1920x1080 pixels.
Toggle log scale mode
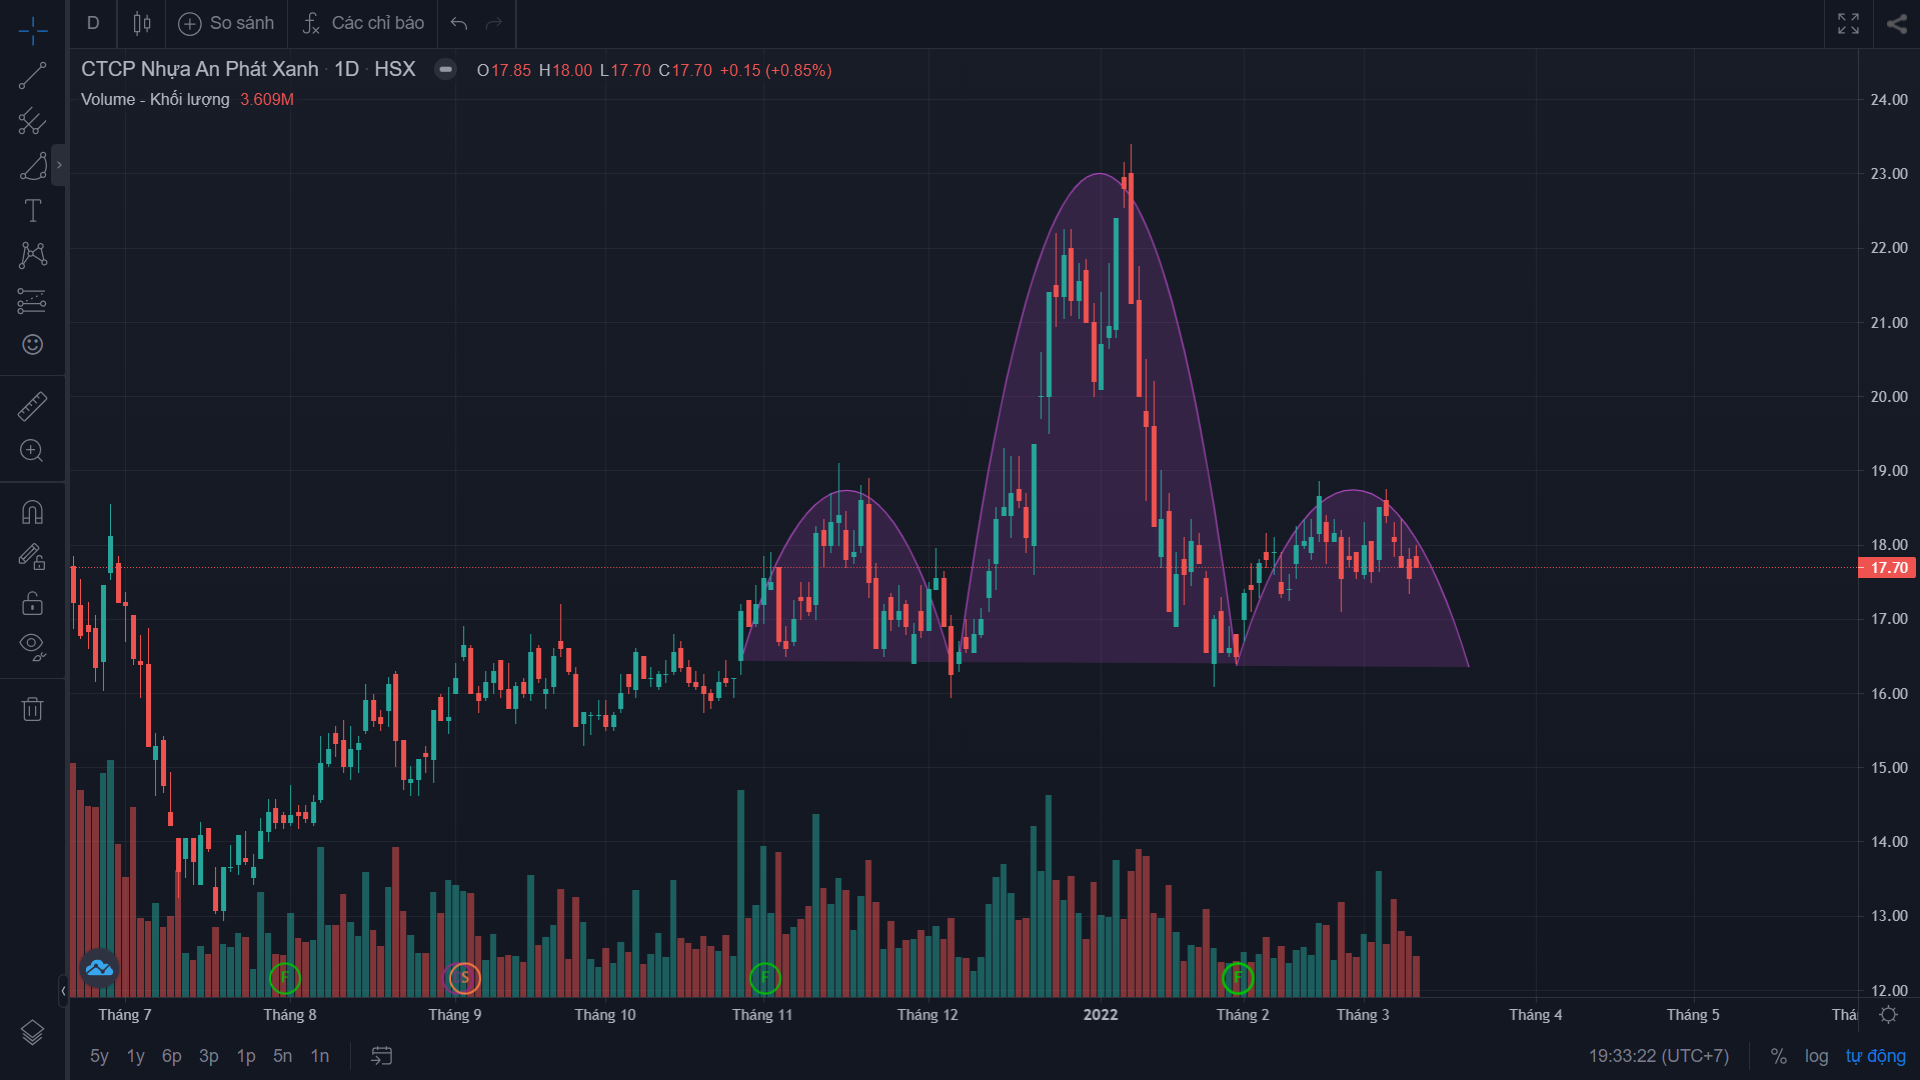pyautogui.click(x=1816, y=1056)
